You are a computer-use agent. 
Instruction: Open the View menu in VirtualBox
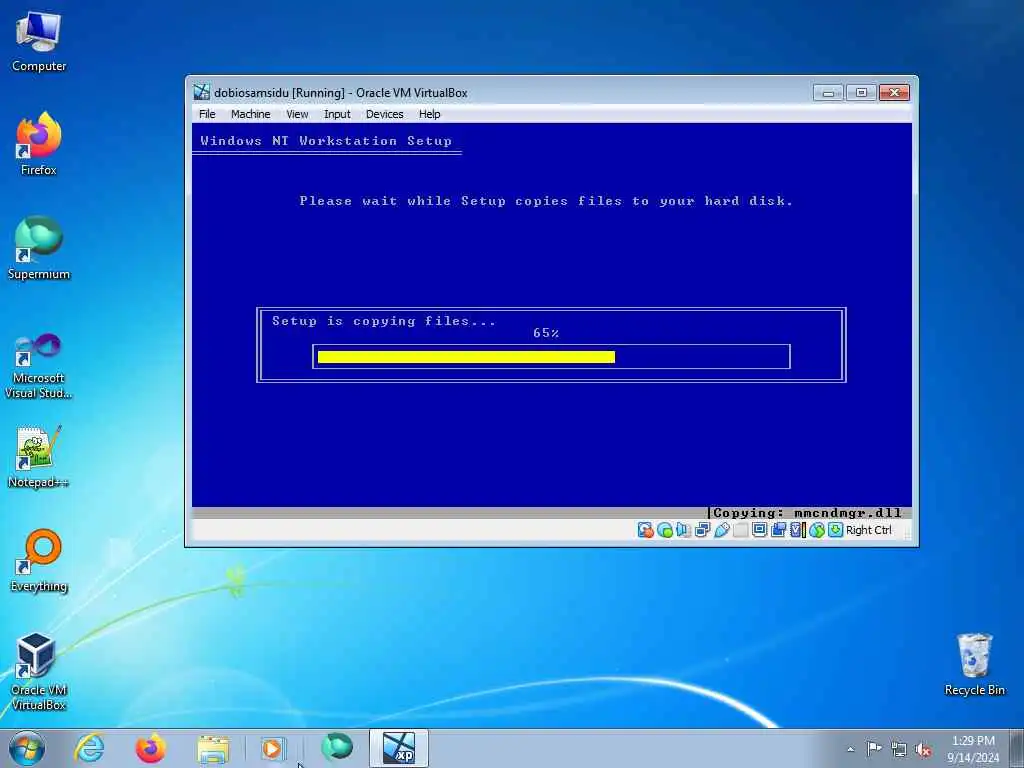297,114
